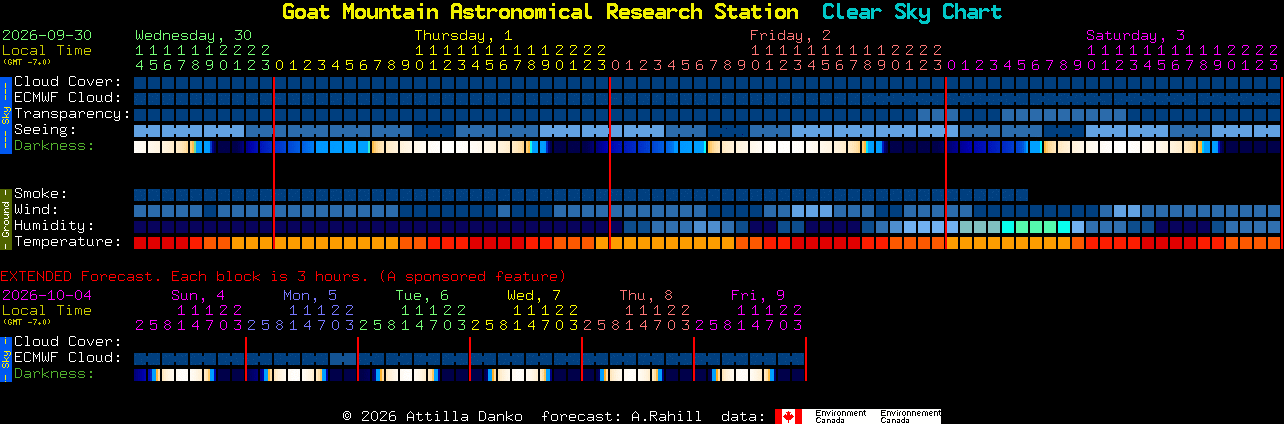1284x424 pixels.
Task: Click the Goat Mountain Astronomical Research Station title
Action: pos(540,12)
